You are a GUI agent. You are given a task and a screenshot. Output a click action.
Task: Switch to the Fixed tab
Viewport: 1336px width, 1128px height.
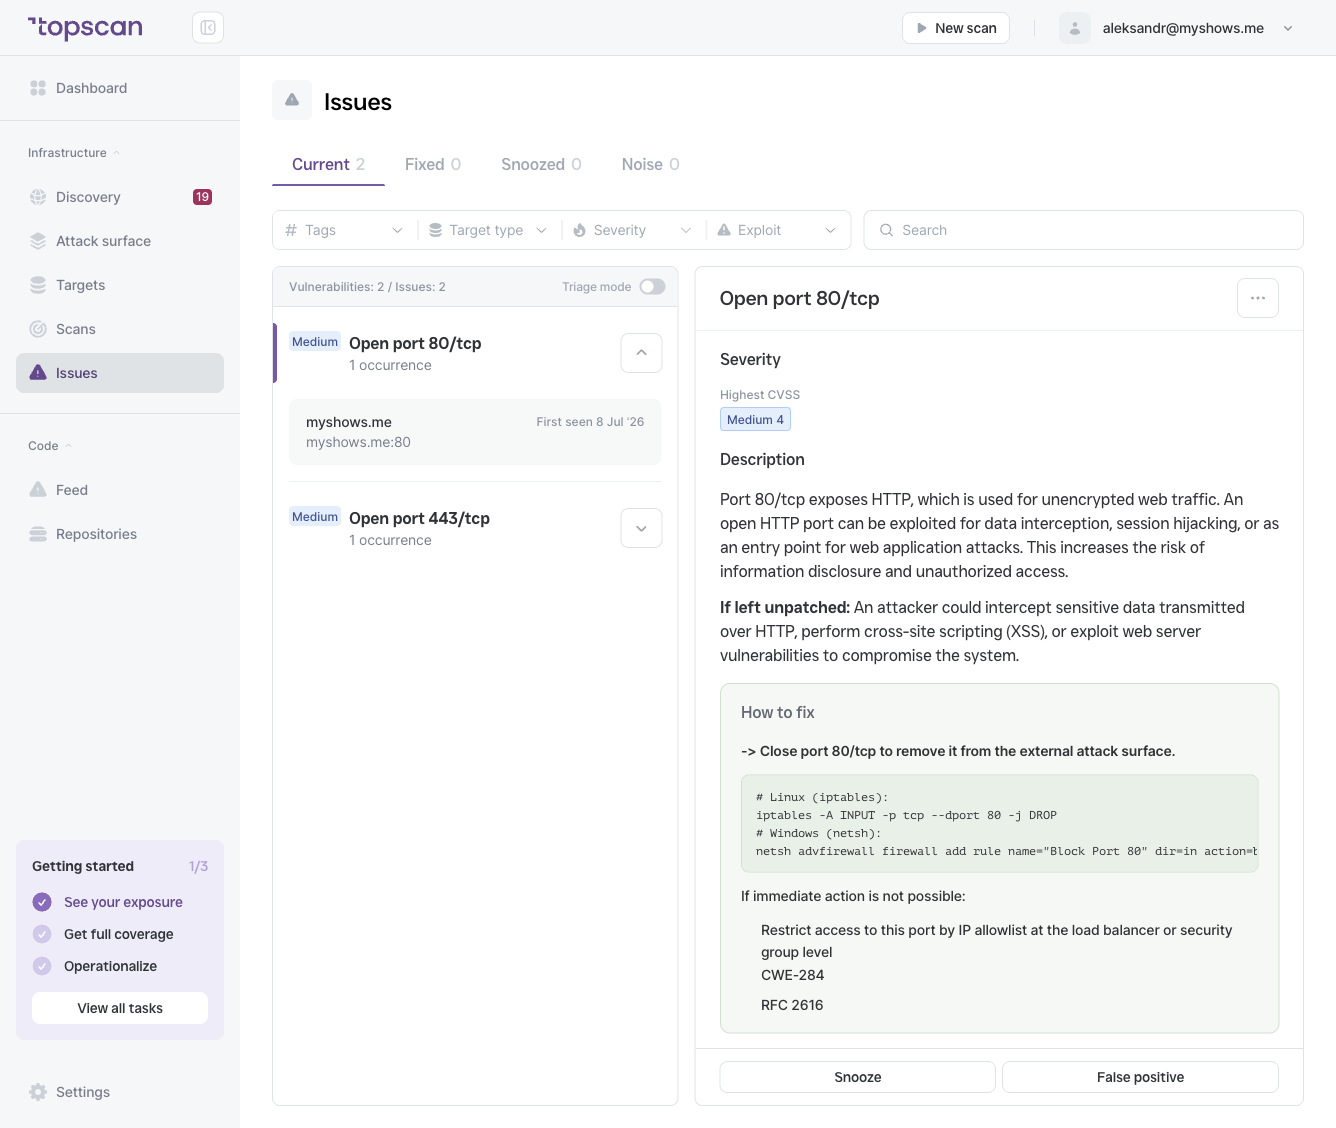[x=433, y=164]
